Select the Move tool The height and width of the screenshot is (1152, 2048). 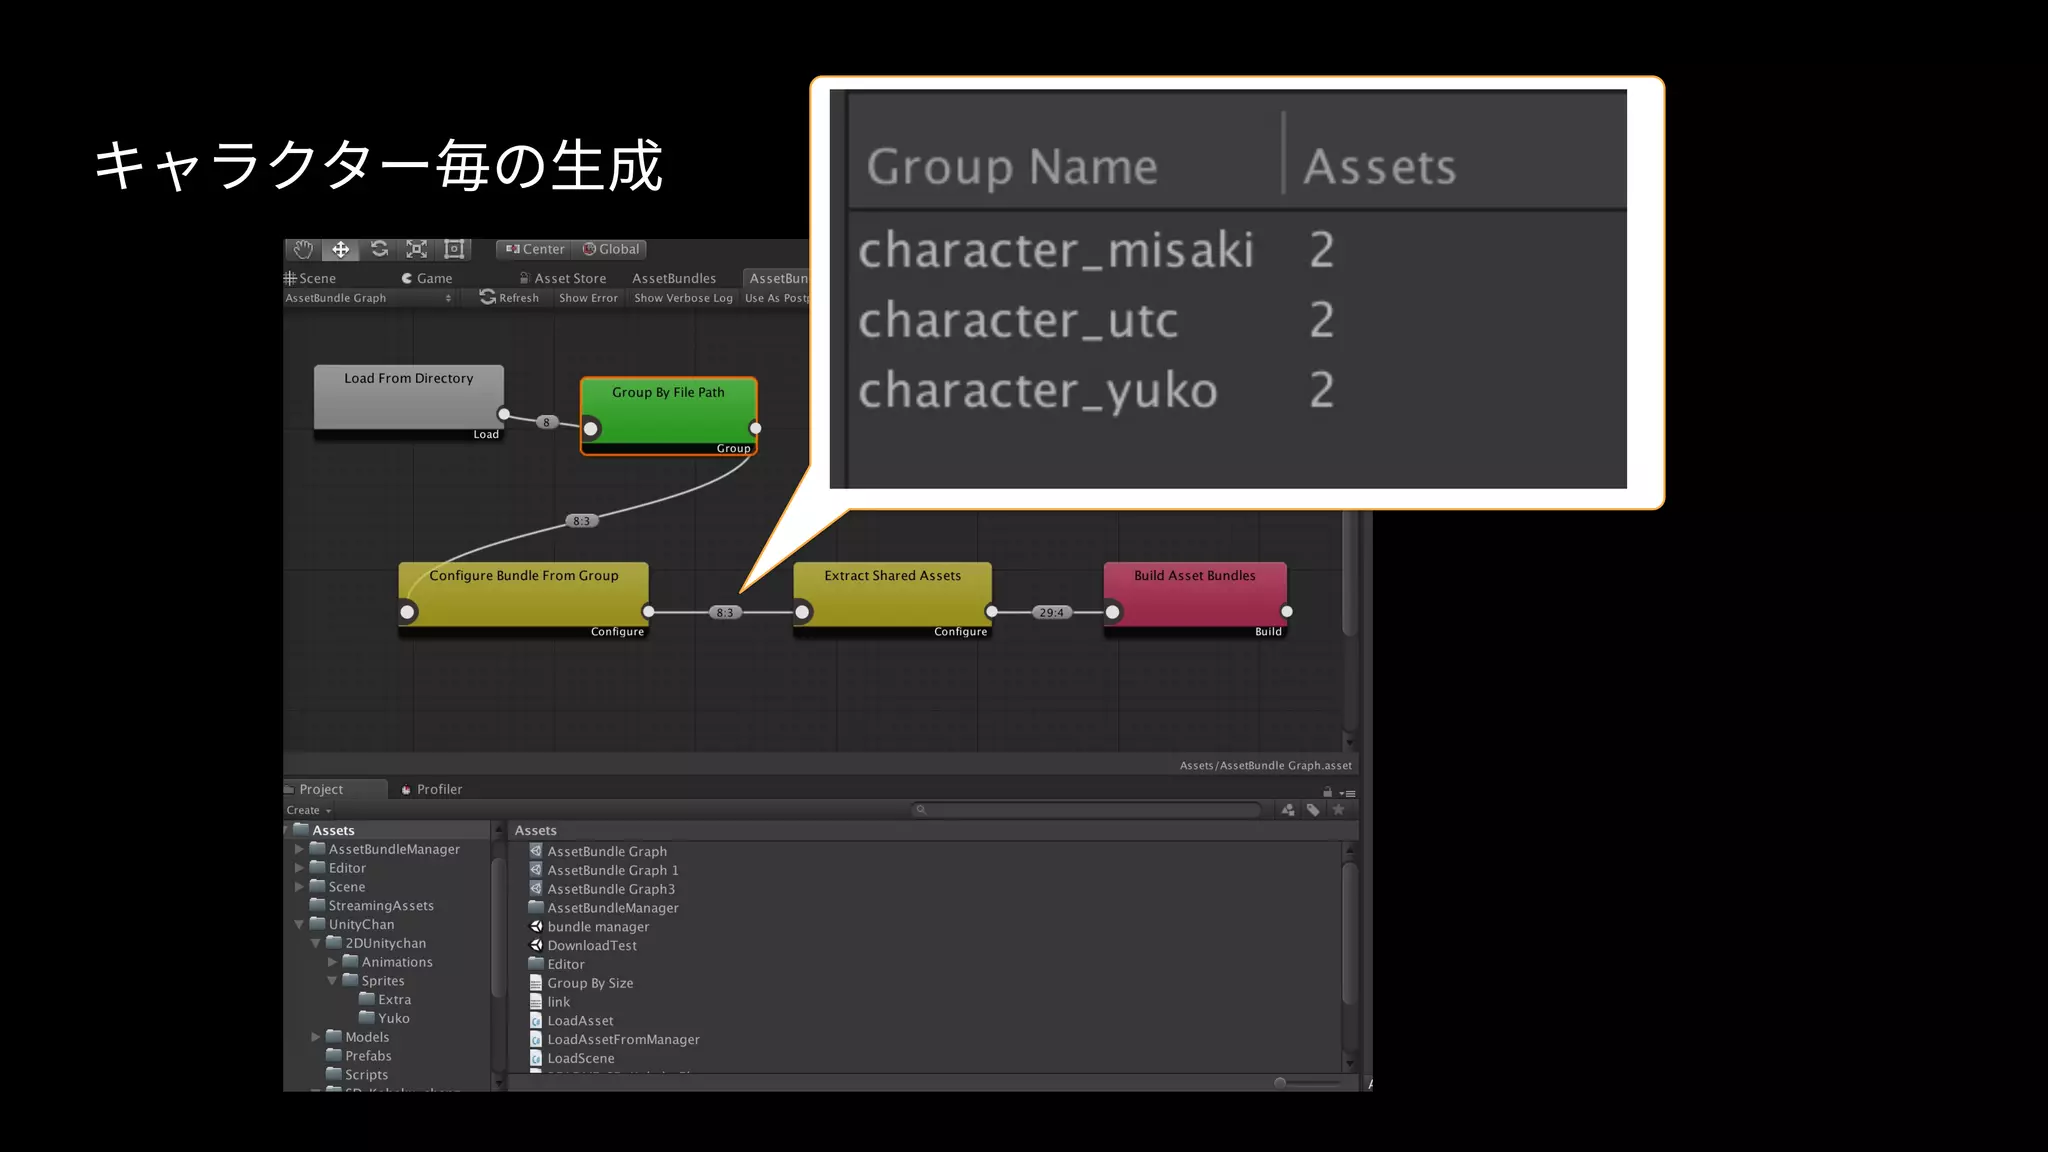(x=341, y=249)
